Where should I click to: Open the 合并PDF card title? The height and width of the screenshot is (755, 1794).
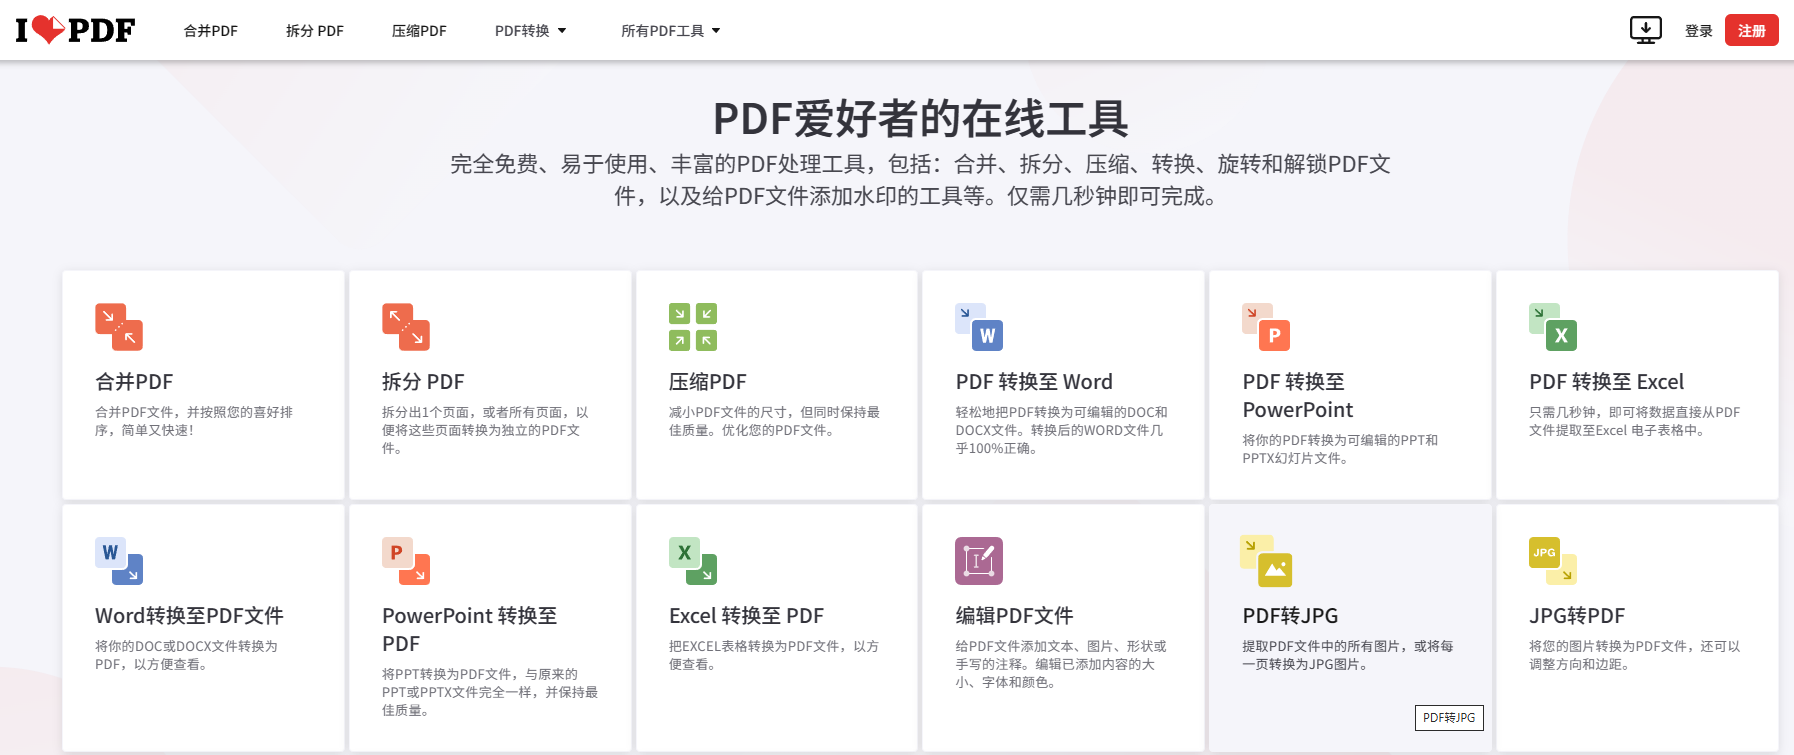pos(134,382)
